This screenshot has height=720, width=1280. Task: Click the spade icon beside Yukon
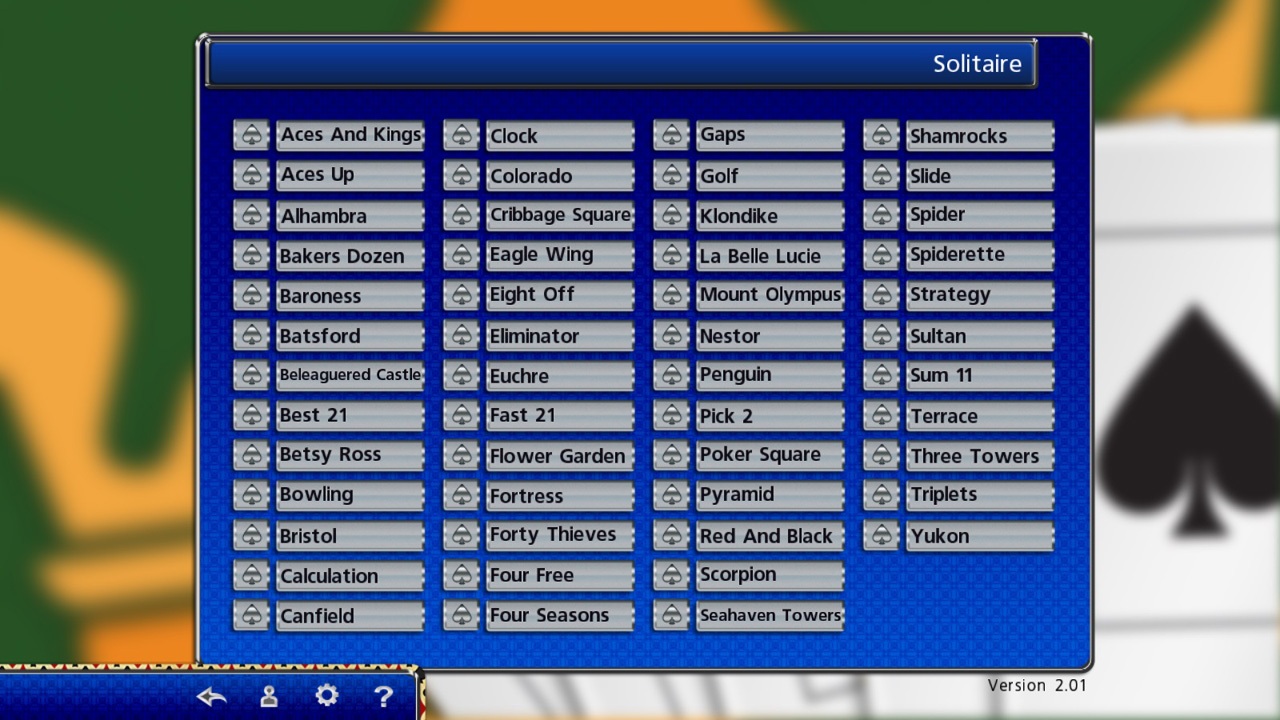pyautogui.click(x=881, y=535)
